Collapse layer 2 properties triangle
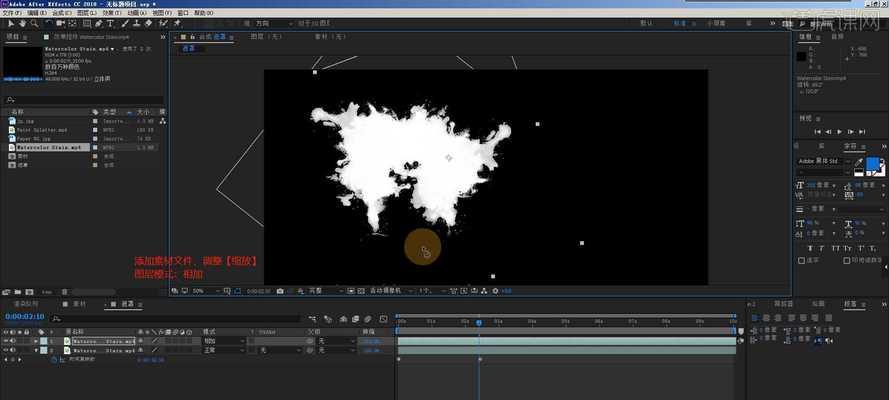This screenshot has width=889, height=400. coord(36,350)
